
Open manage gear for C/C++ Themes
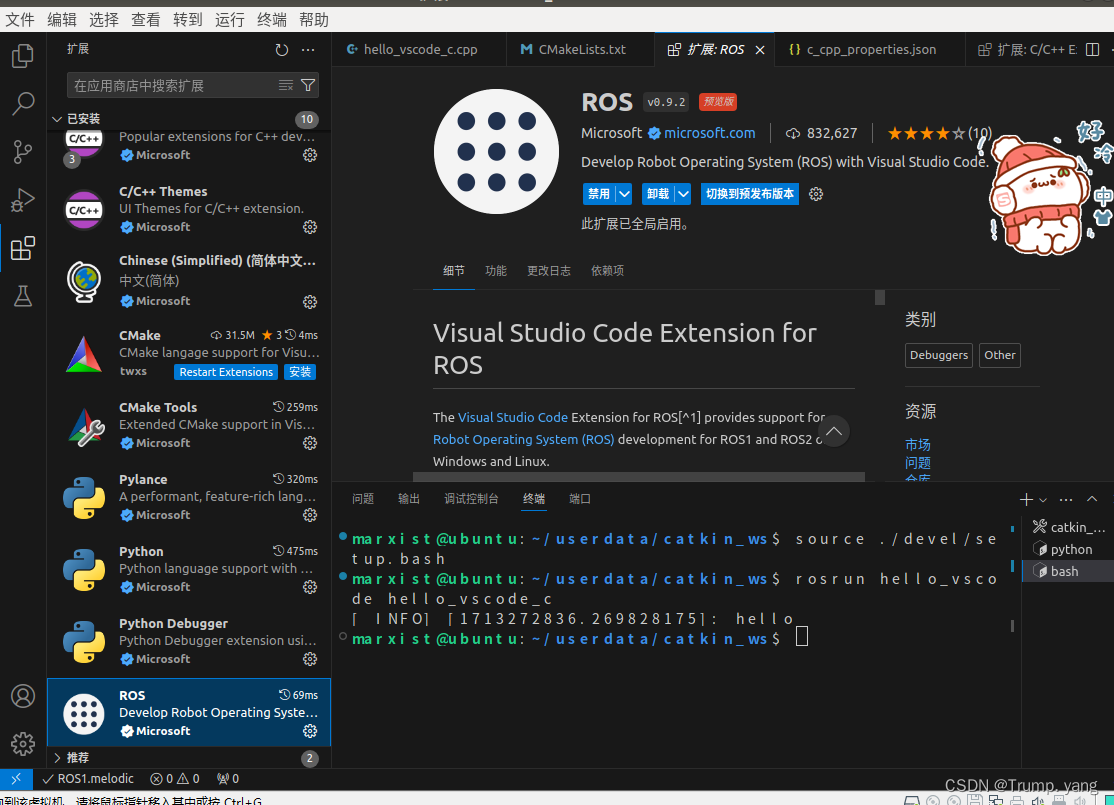[310, 227]
